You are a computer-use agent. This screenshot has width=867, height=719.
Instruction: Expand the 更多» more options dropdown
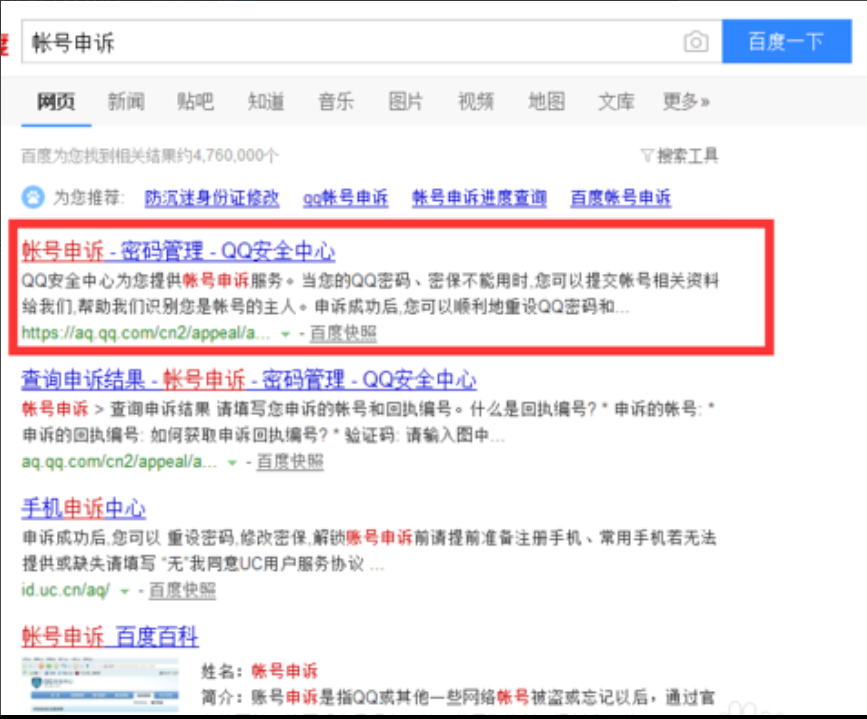tap(684, 102)
